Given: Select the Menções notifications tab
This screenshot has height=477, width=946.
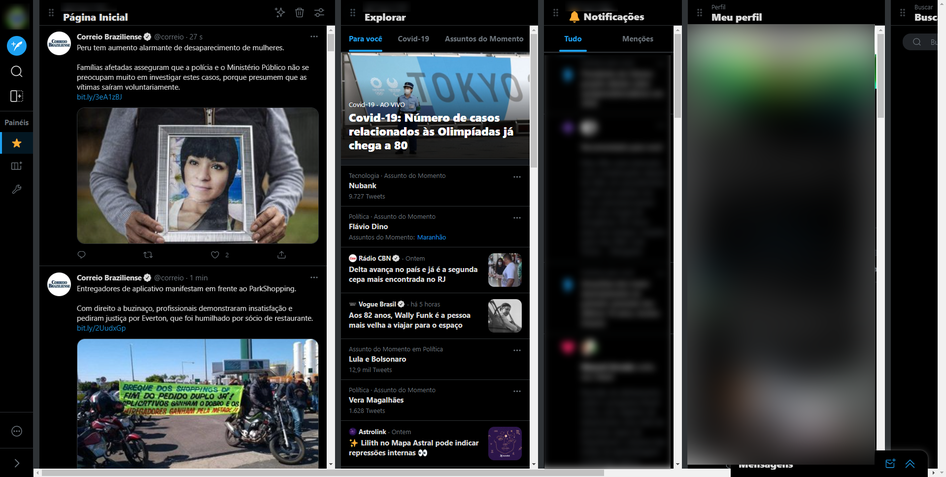Looking at the screenshot, I should [x=638, y=39].
